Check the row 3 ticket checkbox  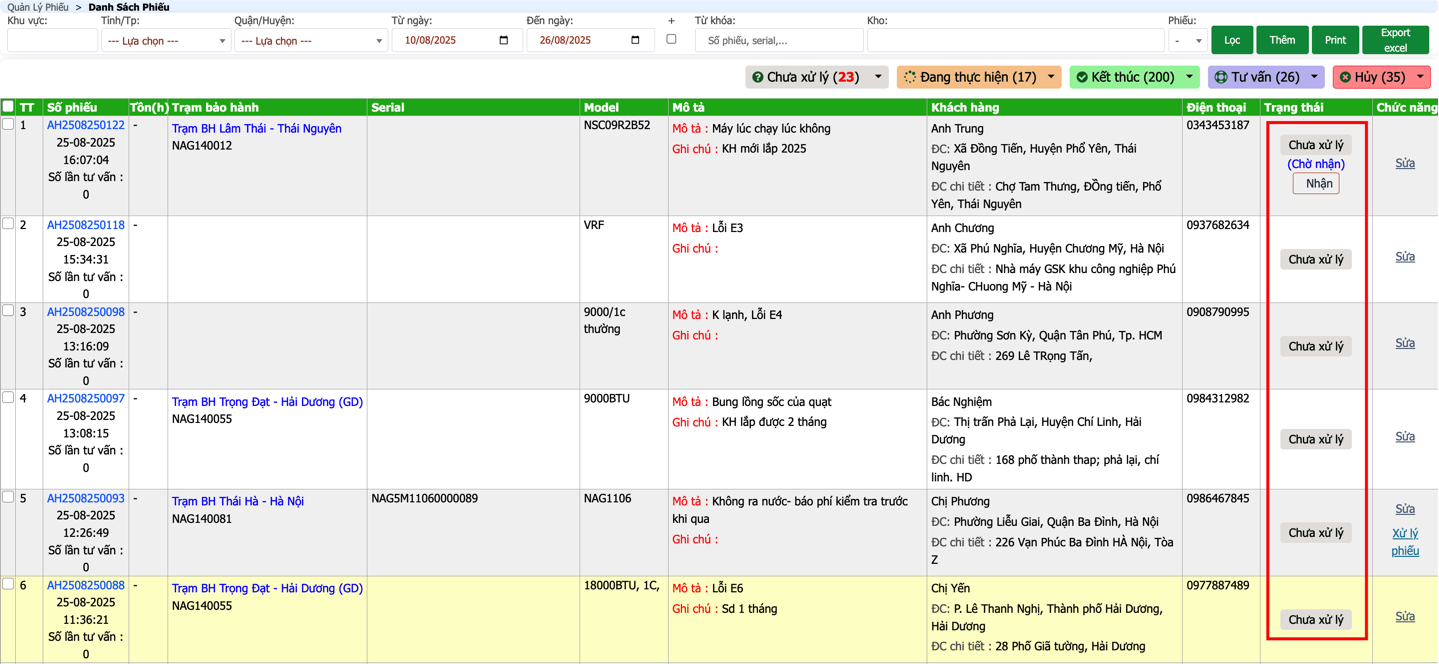point(8,311)
